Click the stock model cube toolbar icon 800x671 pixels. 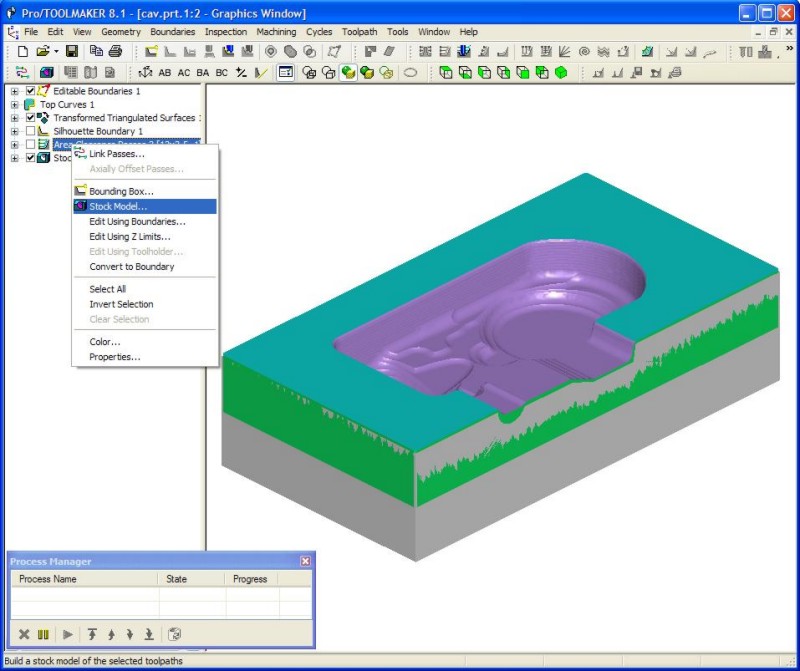[46, 72]
